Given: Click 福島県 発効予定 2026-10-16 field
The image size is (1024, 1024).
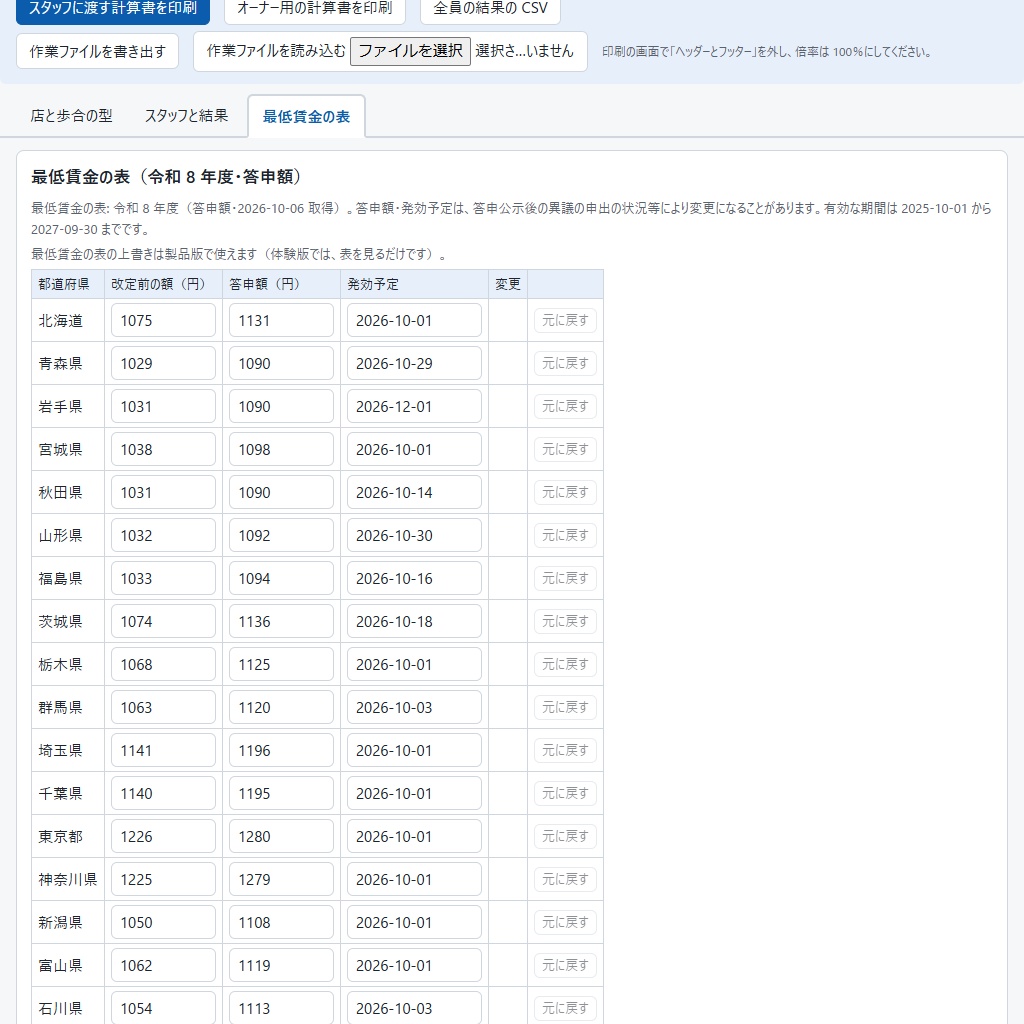Looking at the screenshot, I should (414, 579).
